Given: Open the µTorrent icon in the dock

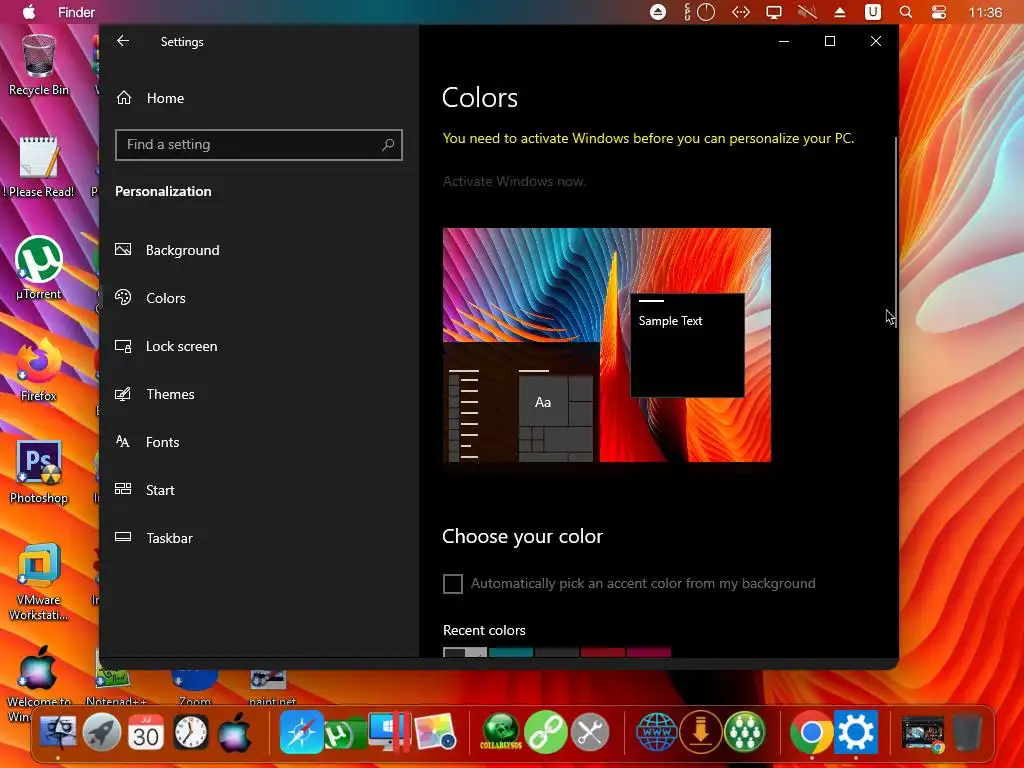Looking at the screenshot, I should click(345, 734).
